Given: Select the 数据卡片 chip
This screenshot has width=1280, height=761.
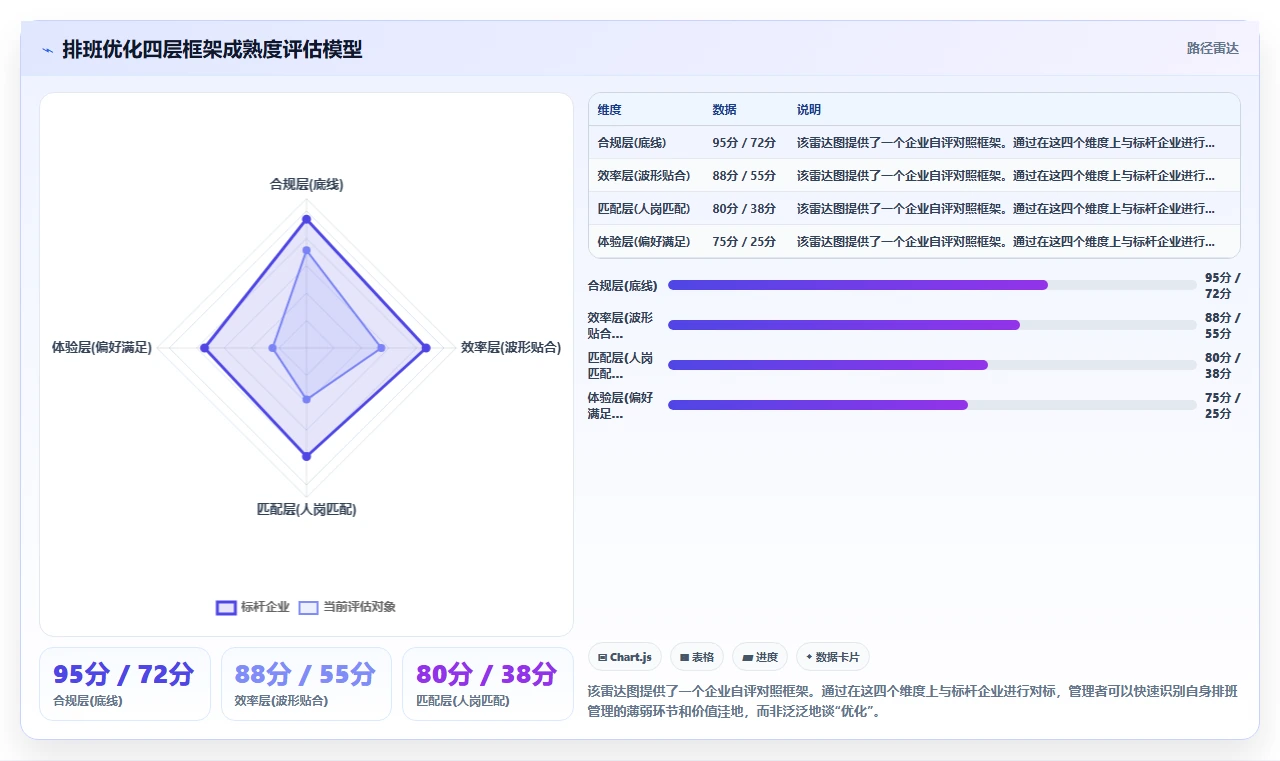Looking at the screenshot, I should [x=833, y=657].
